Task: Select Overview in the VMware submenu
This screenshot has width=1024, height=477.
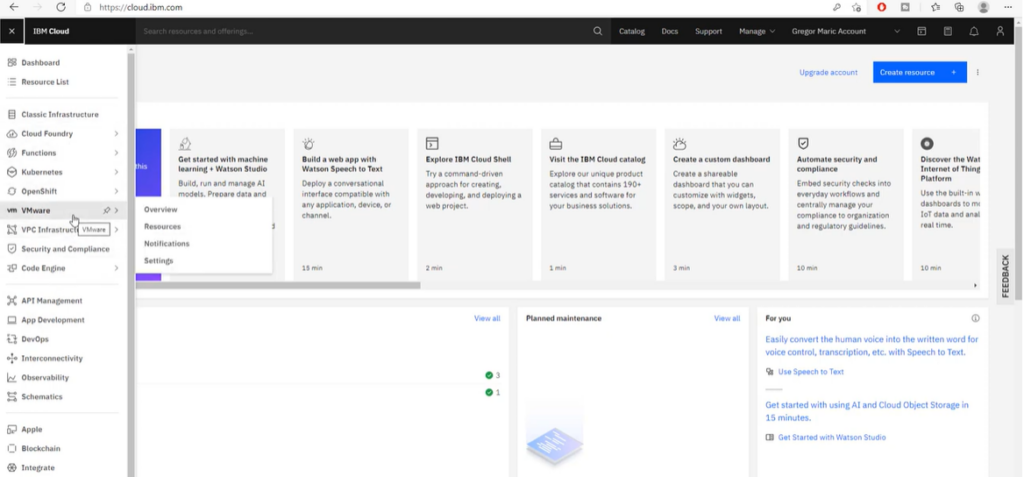Action: pyautogui.click(x=161, y=210)
